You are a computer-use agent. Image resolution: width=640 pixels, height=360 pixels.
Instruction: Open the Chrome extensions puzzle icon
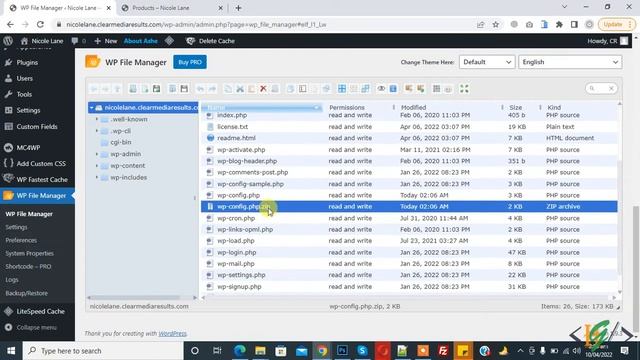tap(559, 24)
